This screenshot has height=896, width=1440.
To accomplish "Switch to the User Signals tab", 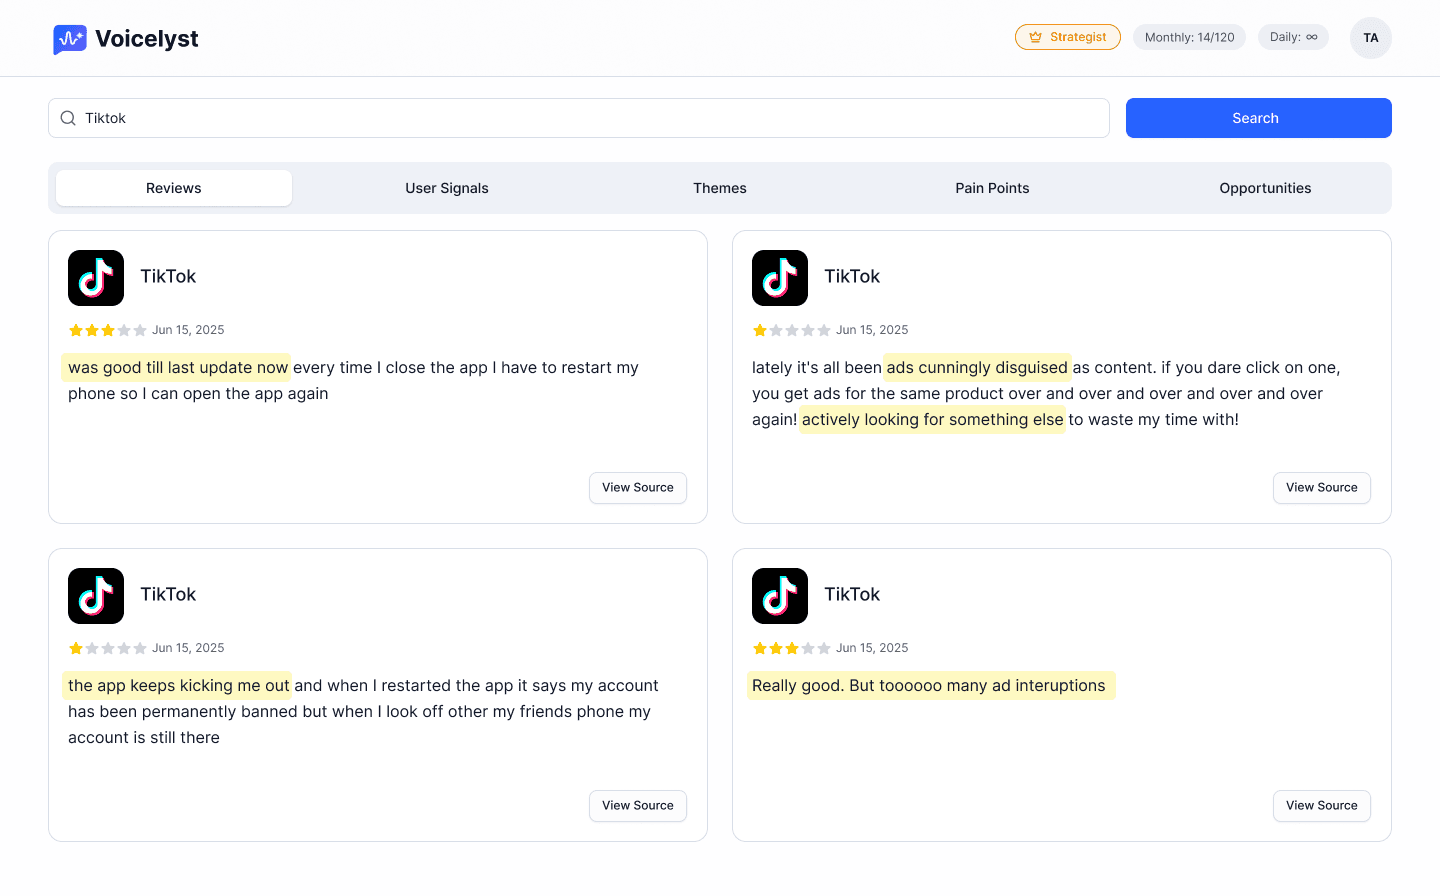I will point(446,188).
